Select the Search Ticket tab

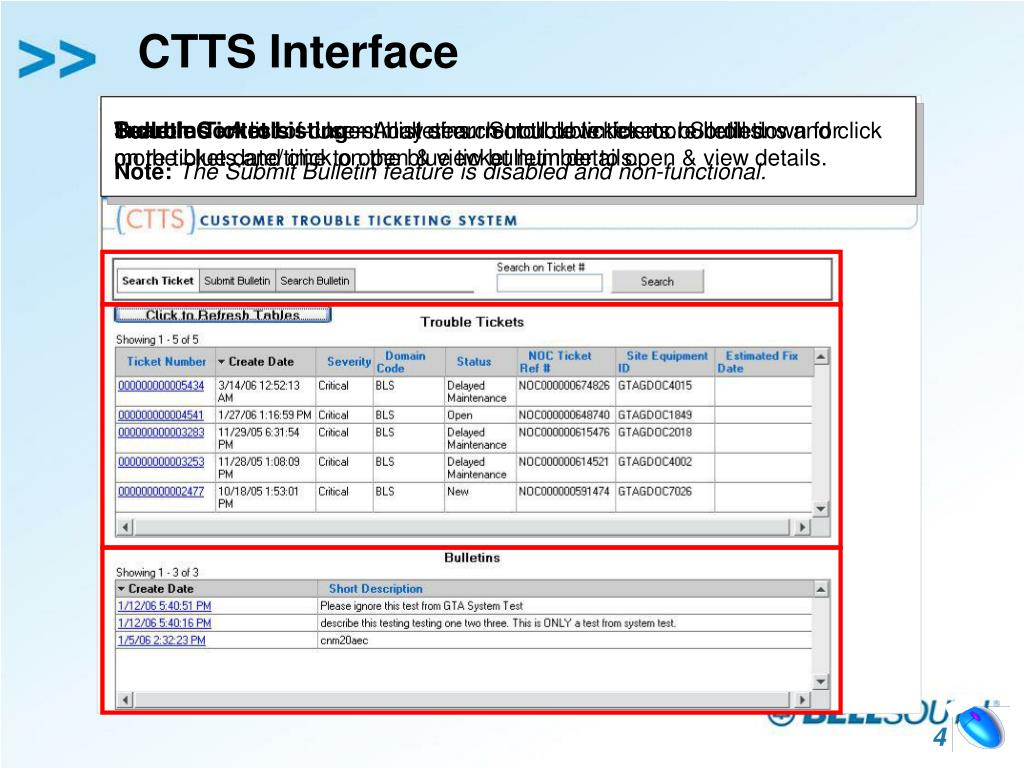(x=157, y=281)
